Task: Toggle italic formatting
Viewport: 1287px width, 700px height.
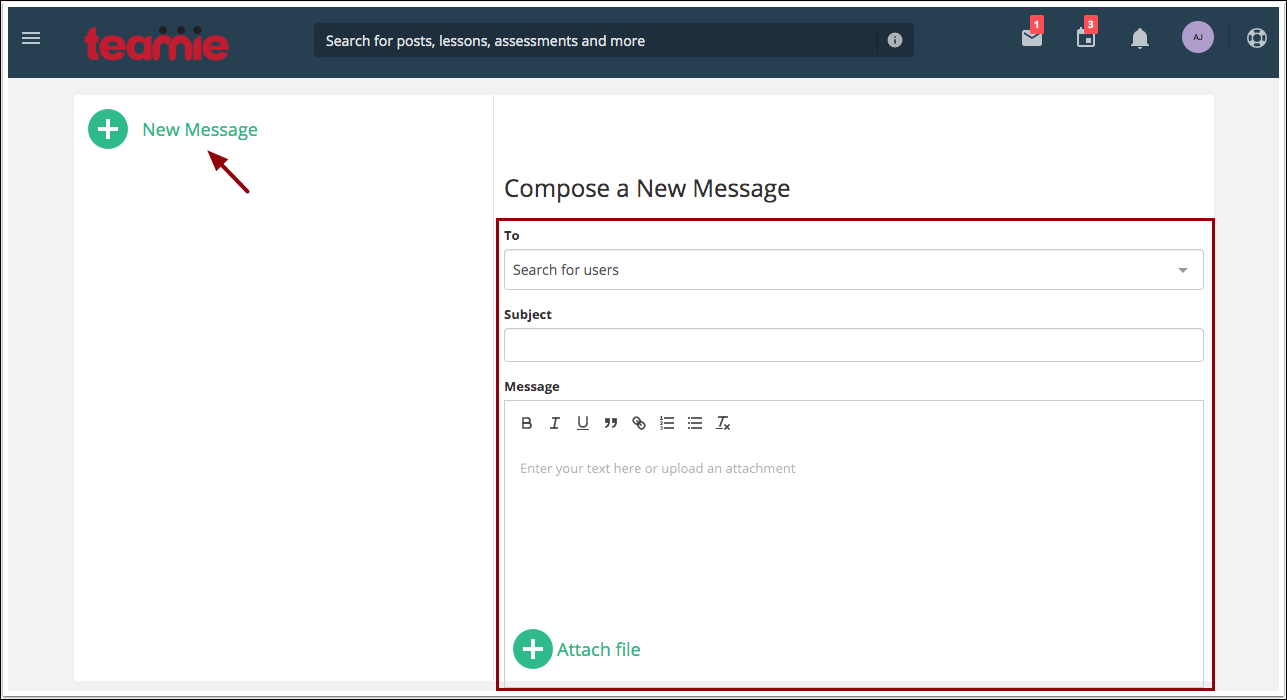Action: [555, 423]
